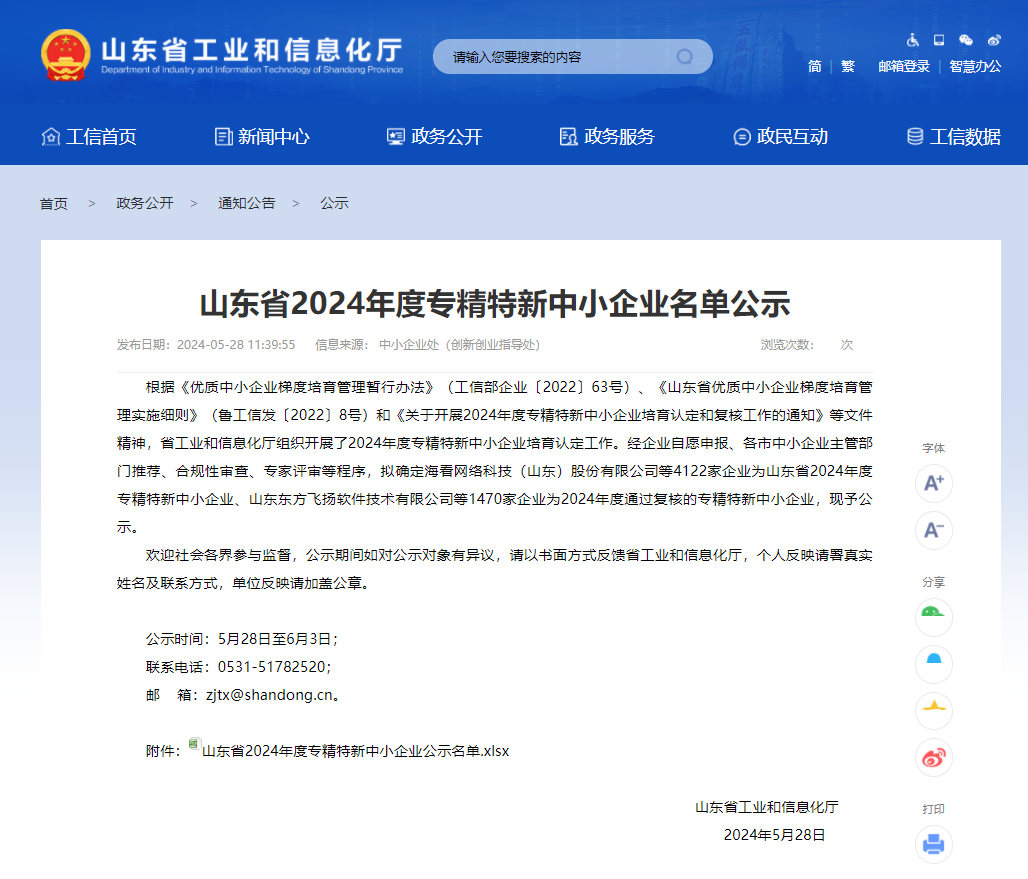Click the accessibility wheelchair icon in header

912,41
